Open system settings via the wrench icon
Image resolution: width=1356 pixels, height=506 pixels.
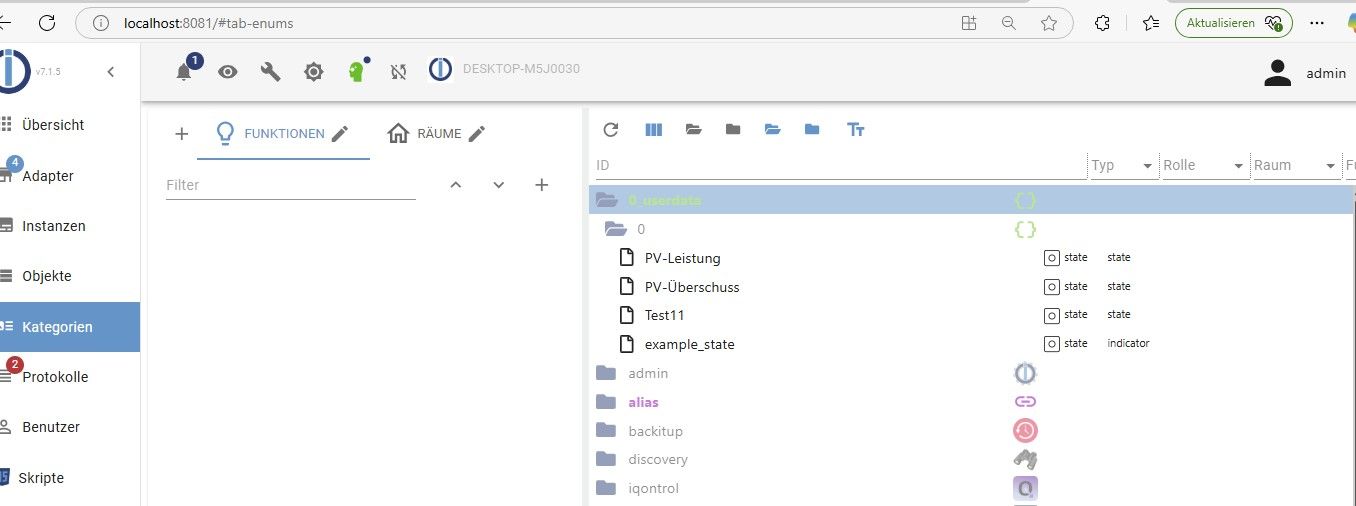pos(270,72)
